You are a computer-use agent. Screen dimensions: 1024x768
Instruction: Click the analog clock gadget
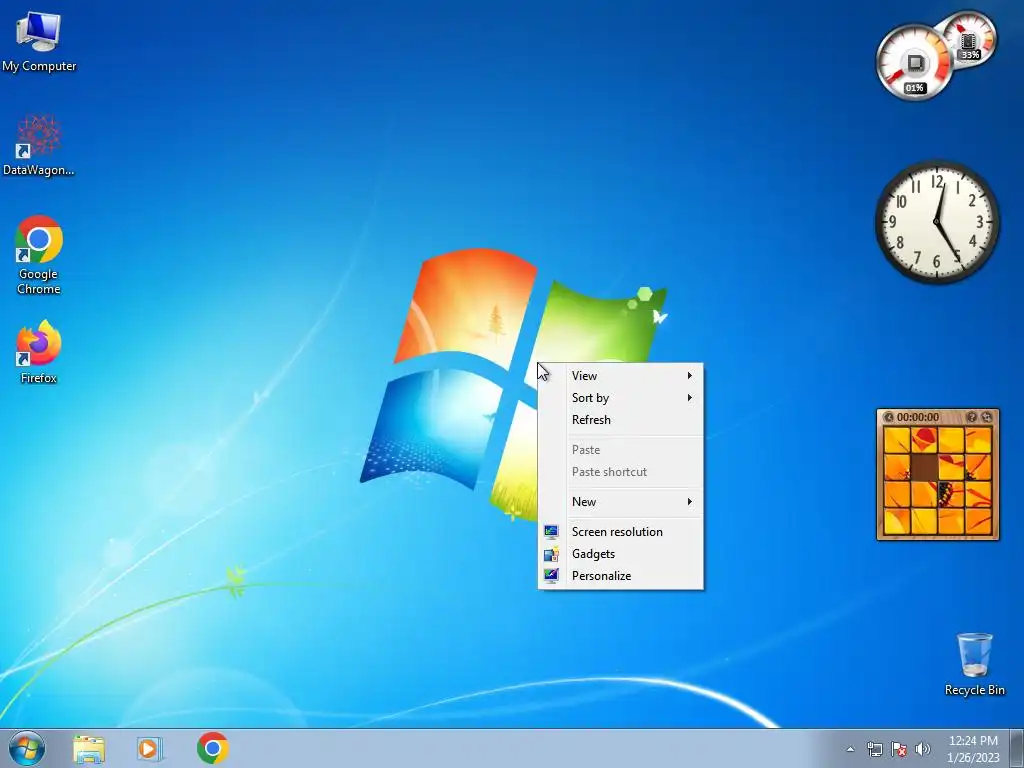(937, 222)
